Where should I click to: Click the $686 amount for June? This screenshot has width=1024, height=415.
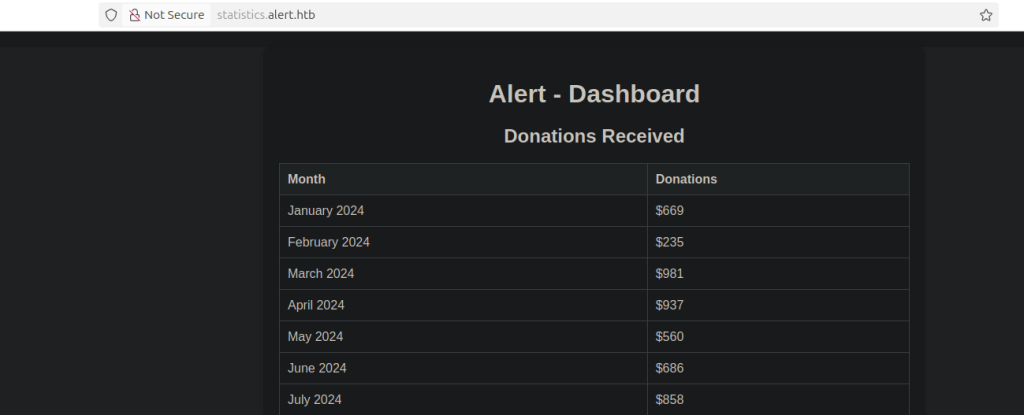[670, 368]
